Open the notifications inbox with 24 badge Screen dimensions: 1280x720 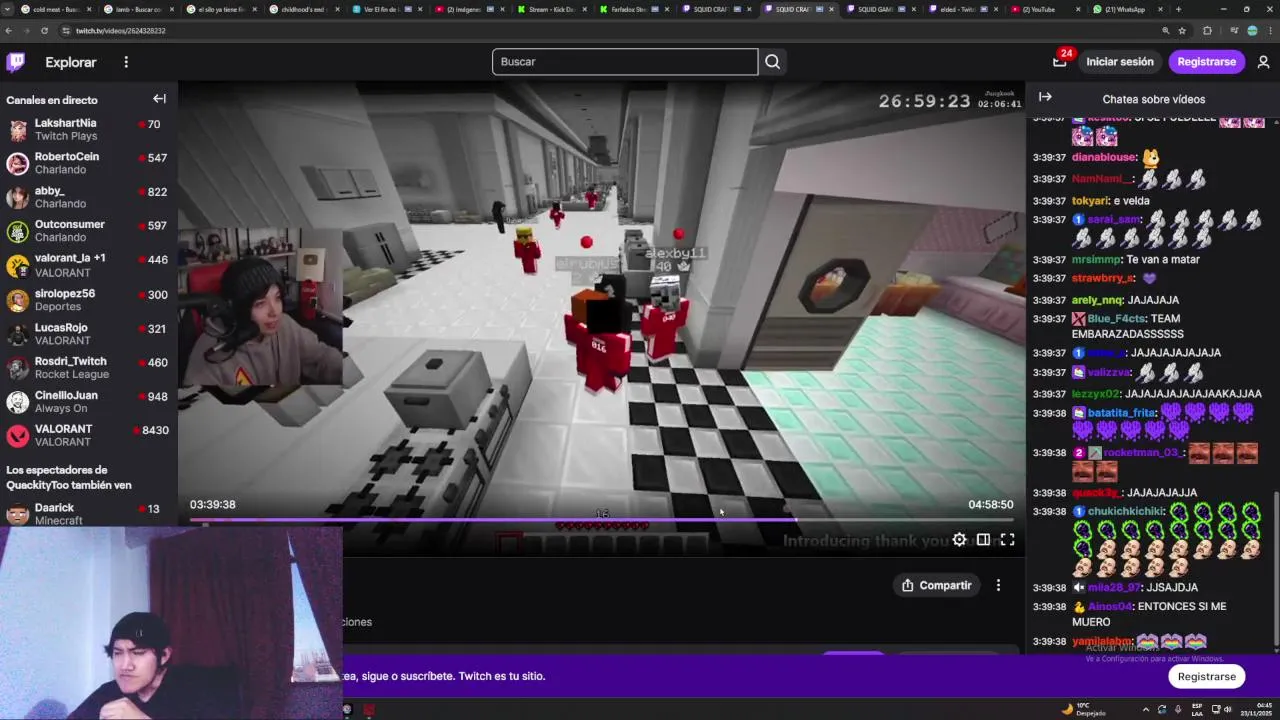pos(1060,62)
